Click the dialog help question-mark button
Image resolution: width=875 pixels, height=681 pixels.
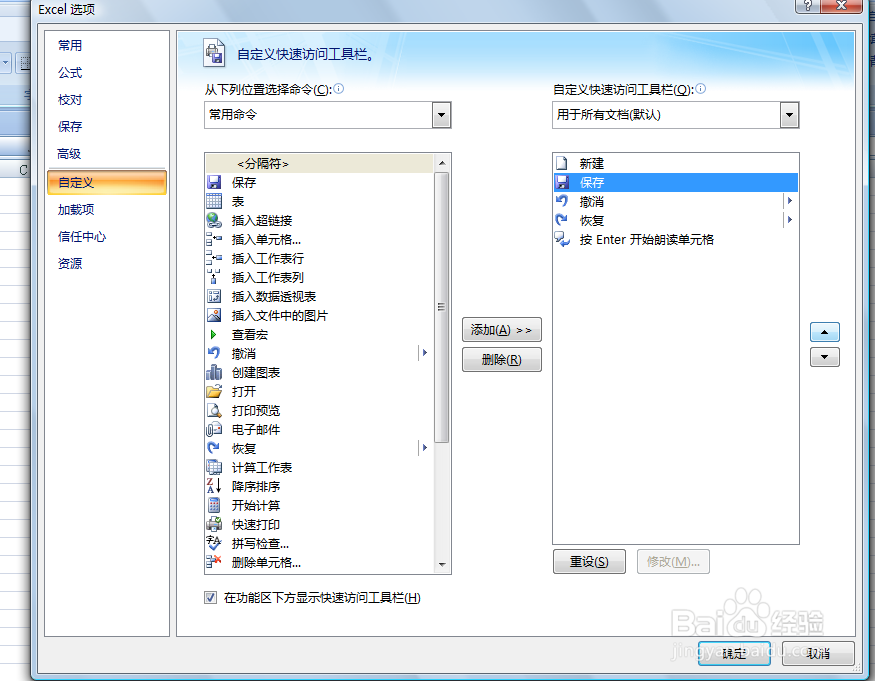pos(807,5)
